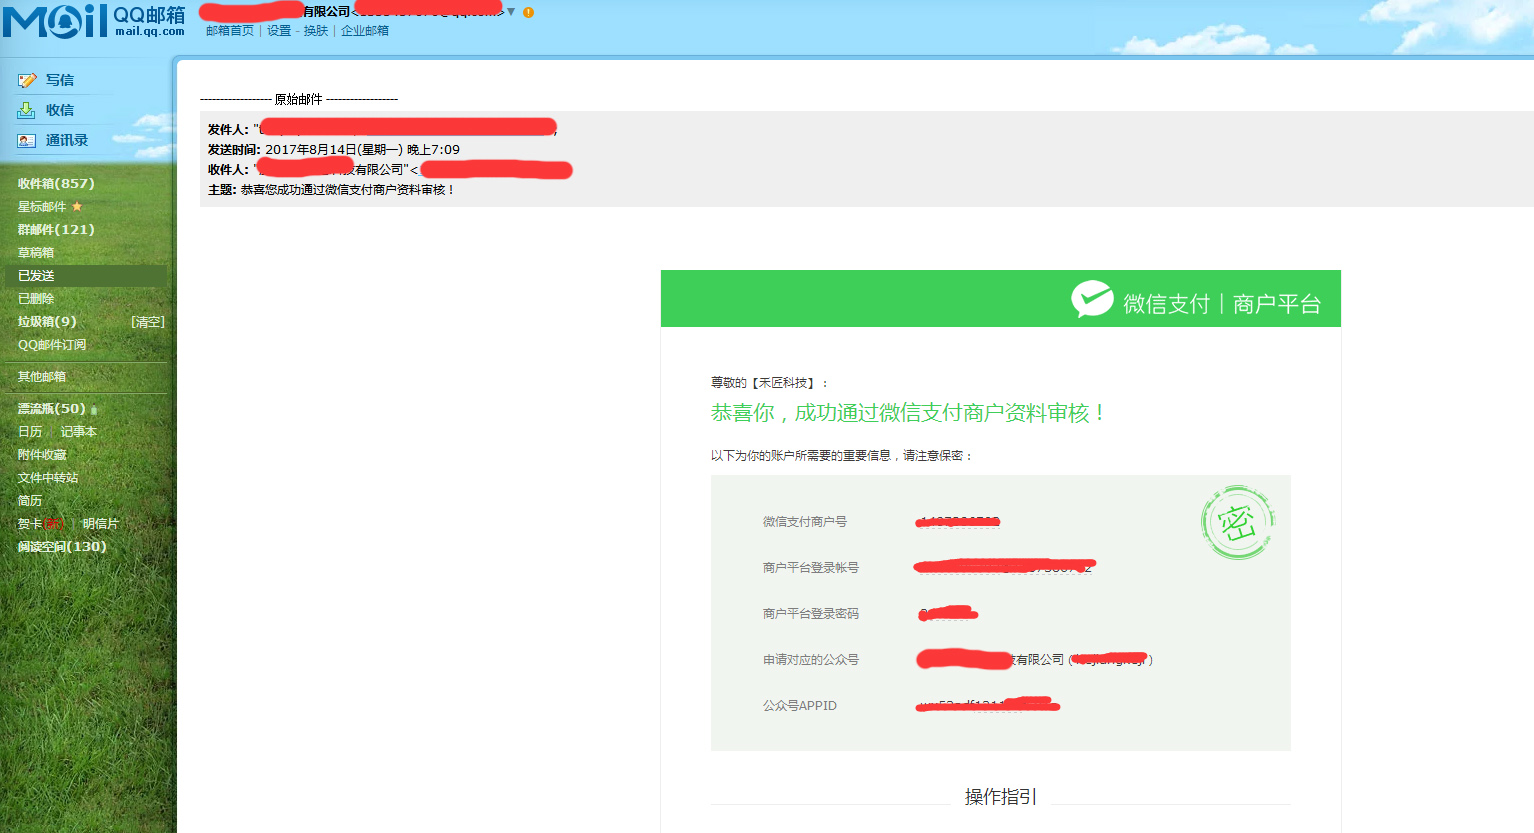This screenshot has height=833, width=1534.
Task: Open 文件中转站 in sidebar
Action: click(x=48, y=478)
